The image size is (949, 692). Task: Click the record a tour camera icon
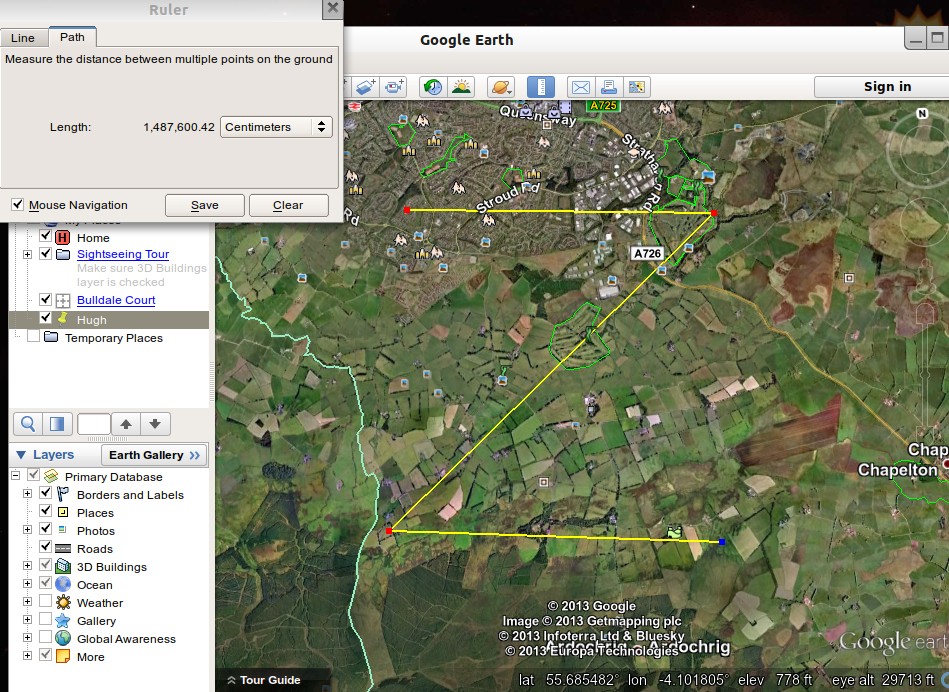coord(395,87)
